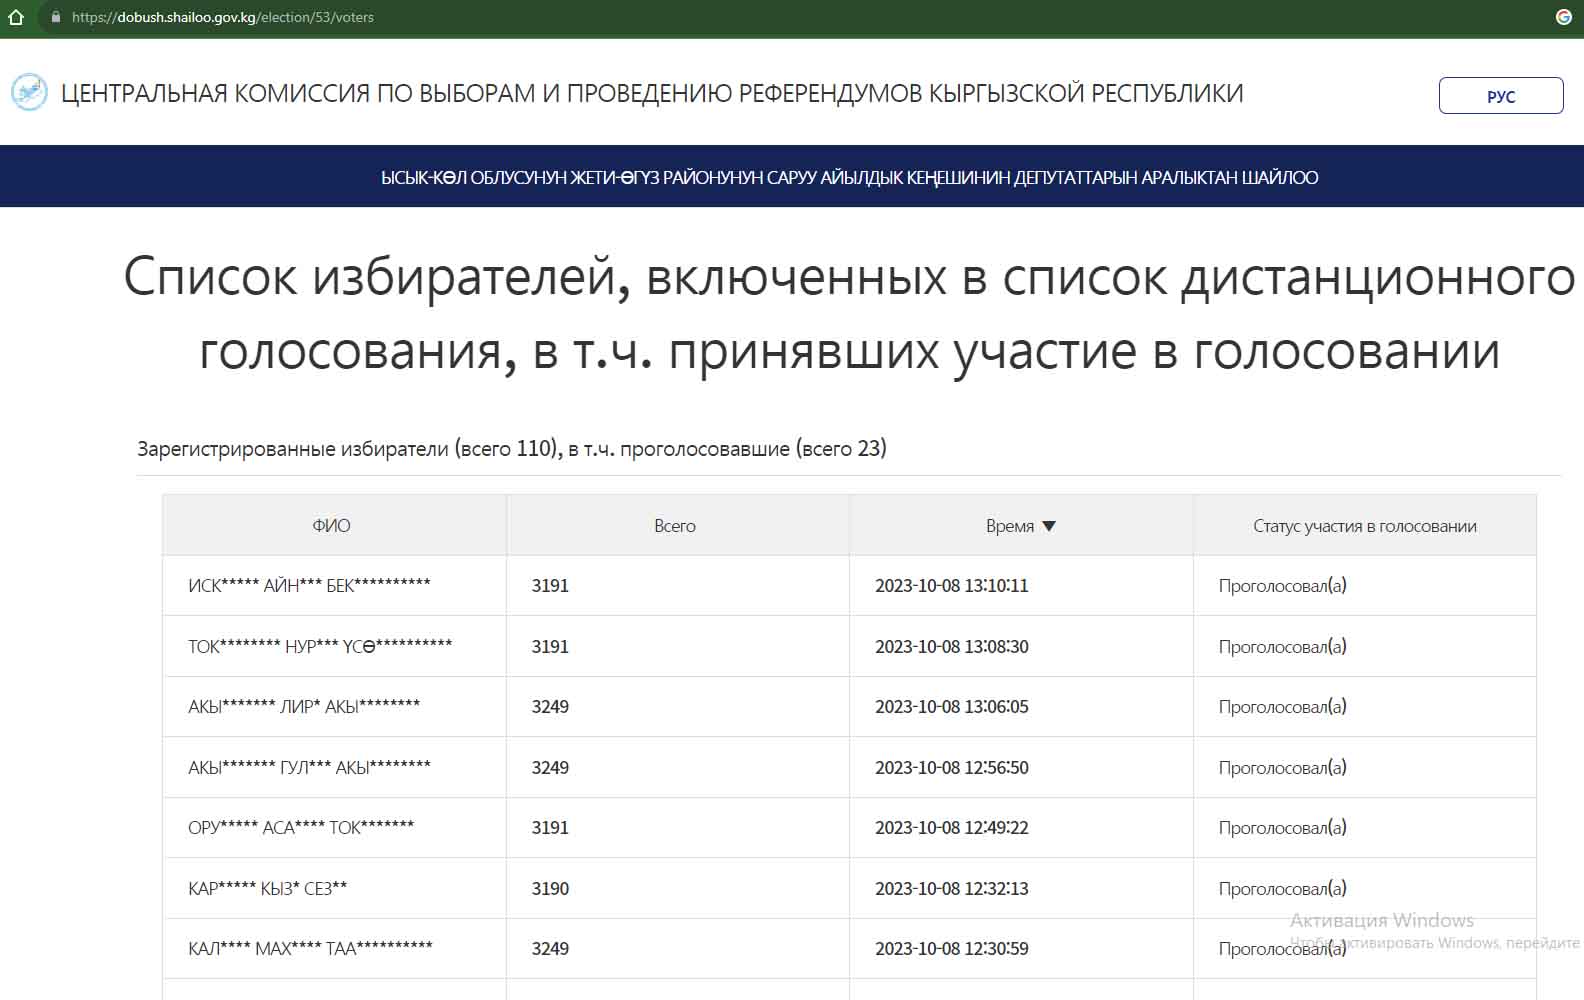The image size is (1584, 1000).
Task: Select voter row АКЫ******* ЛИР*
Action: pos(304,707)
